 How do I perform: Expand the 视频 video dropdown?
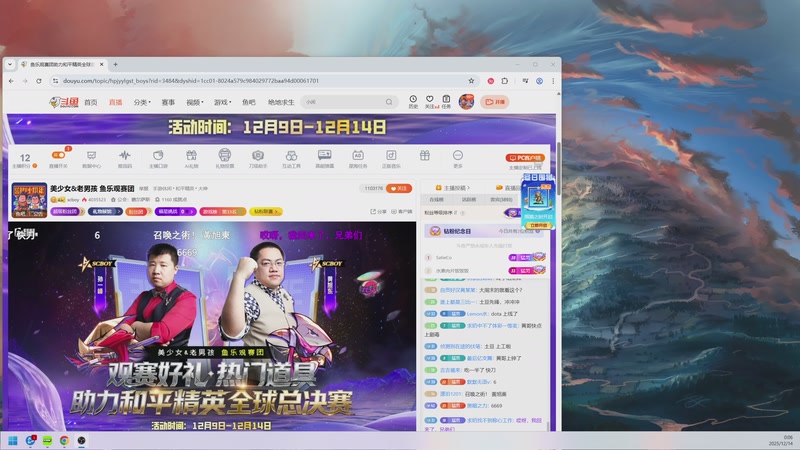[194, 102]
